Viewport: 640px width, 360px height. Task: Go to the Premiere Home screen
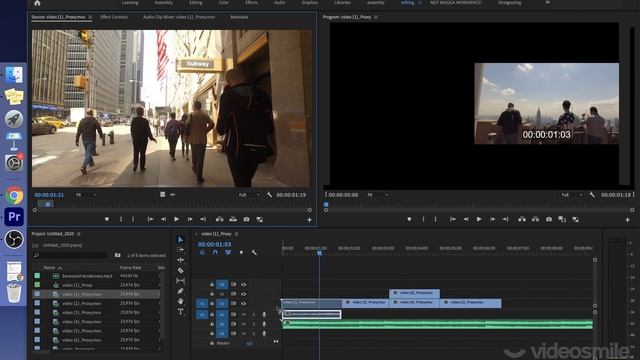[x=37, y=3]
